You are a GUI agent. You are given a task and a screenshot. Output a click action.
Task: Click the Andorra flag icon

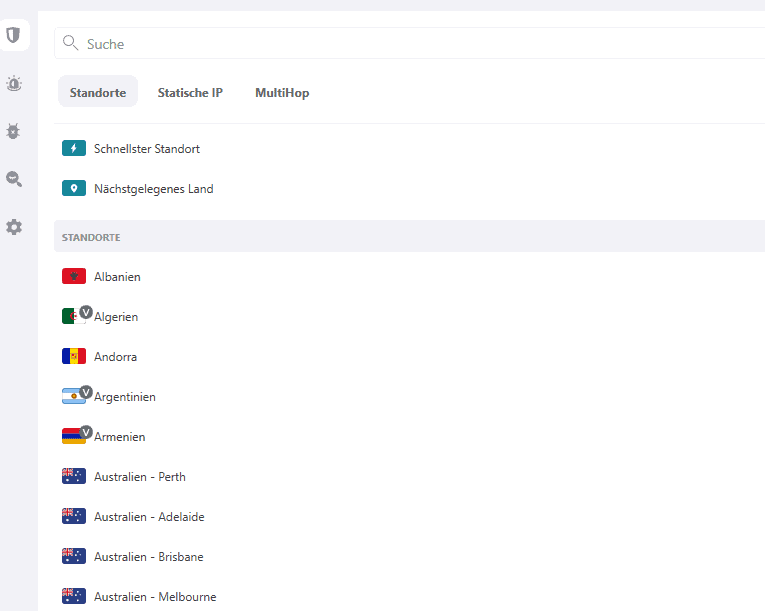pyautogui.click(x=74, y=356)
